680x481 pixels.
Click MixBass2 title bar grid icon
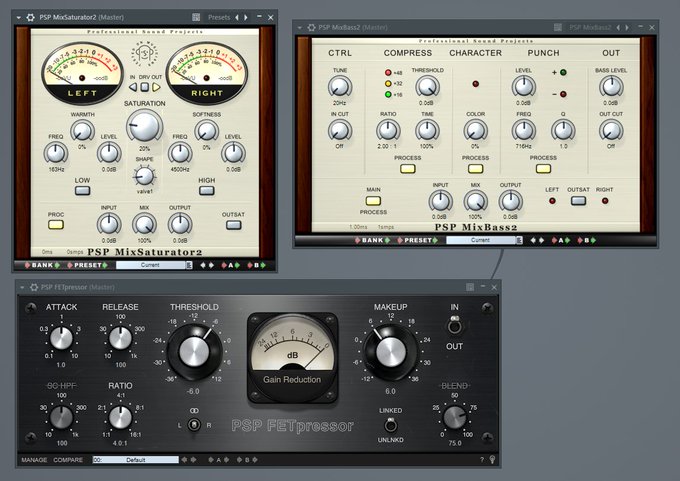(x=558, y=27)
